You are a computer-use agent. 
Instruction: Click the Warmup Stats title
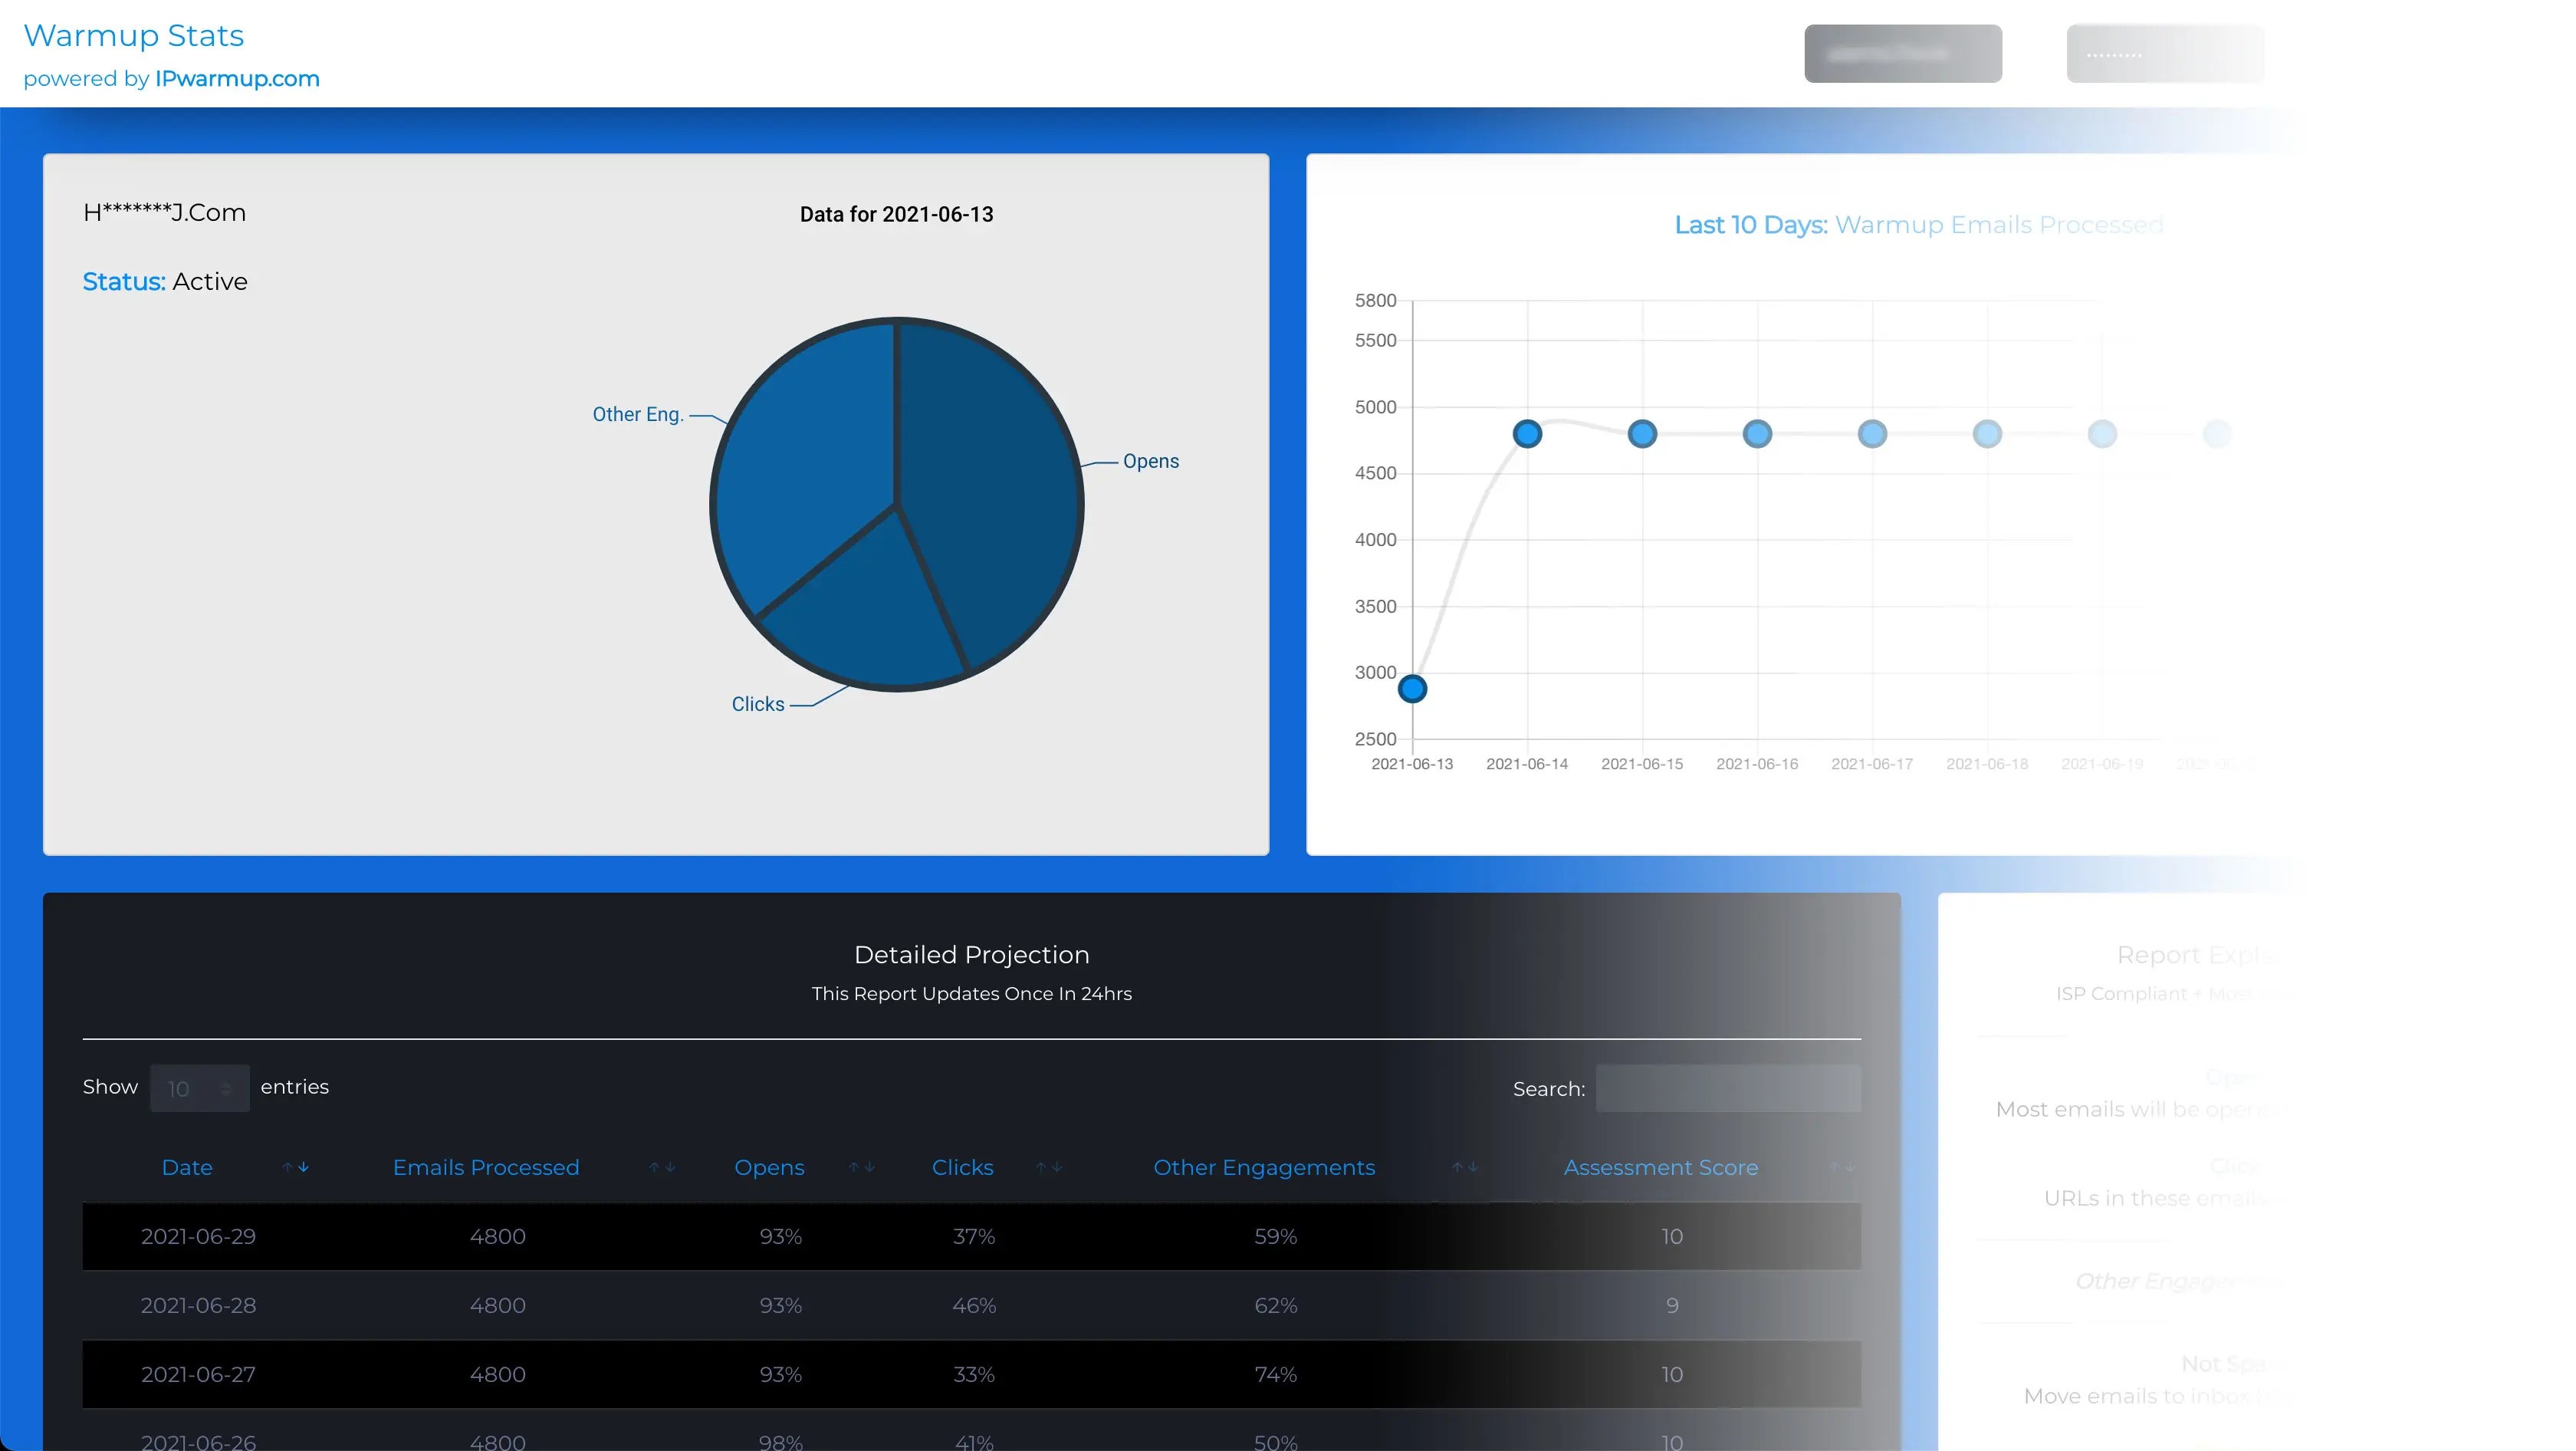[133, 36]
